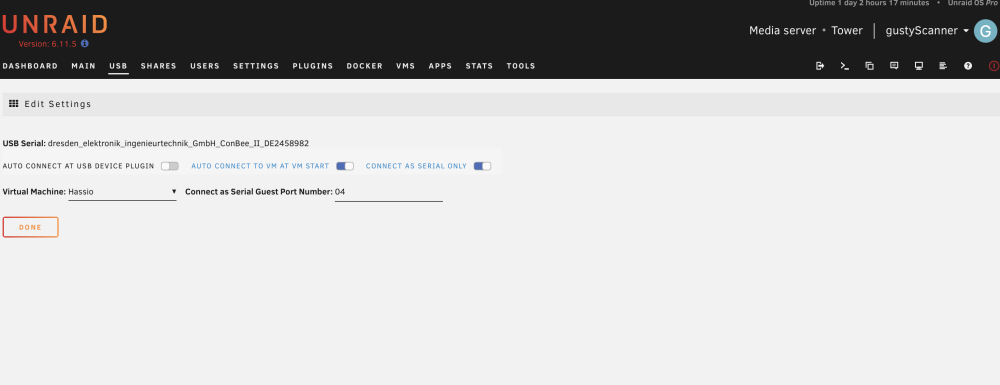Viewport: 1000px width, 385px height.
Task: Switch to the VMs tab
Action: click(406, 66)
